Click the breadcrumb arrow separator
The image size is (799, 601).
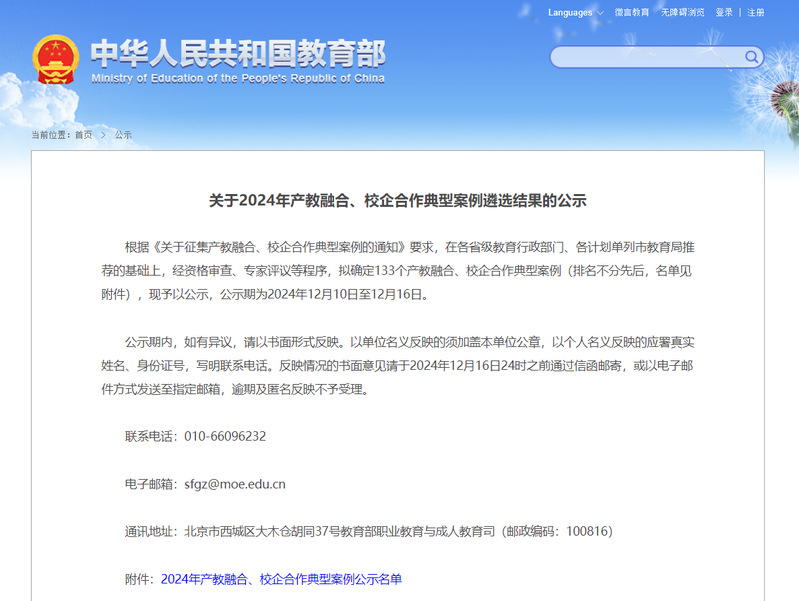point(103,134)
